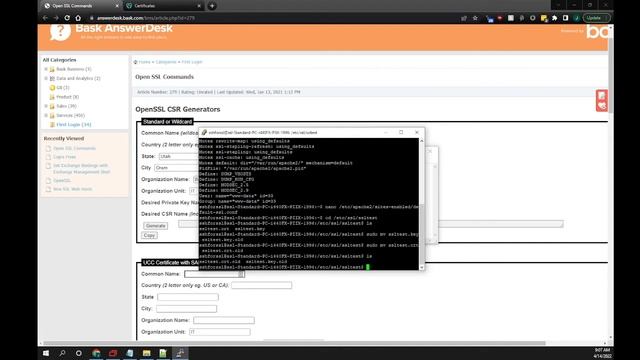640x360 pixels.
Task: Go to the Categories breadcrumb link
Action: point(166,62)
